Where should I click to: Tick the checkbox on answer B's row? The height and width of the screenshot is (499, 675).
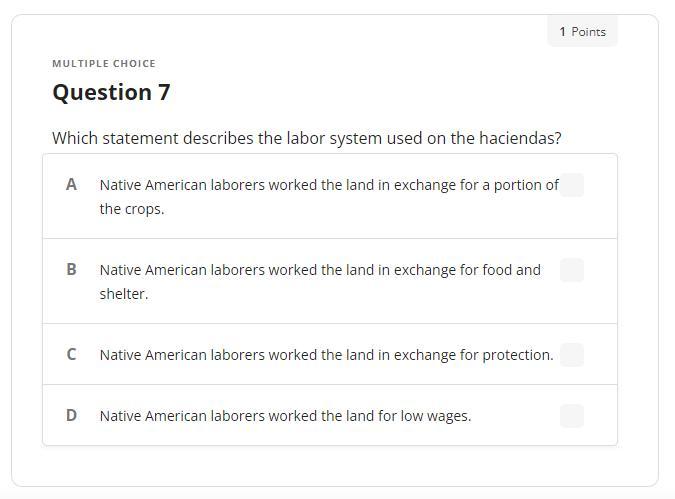[572, 270]
